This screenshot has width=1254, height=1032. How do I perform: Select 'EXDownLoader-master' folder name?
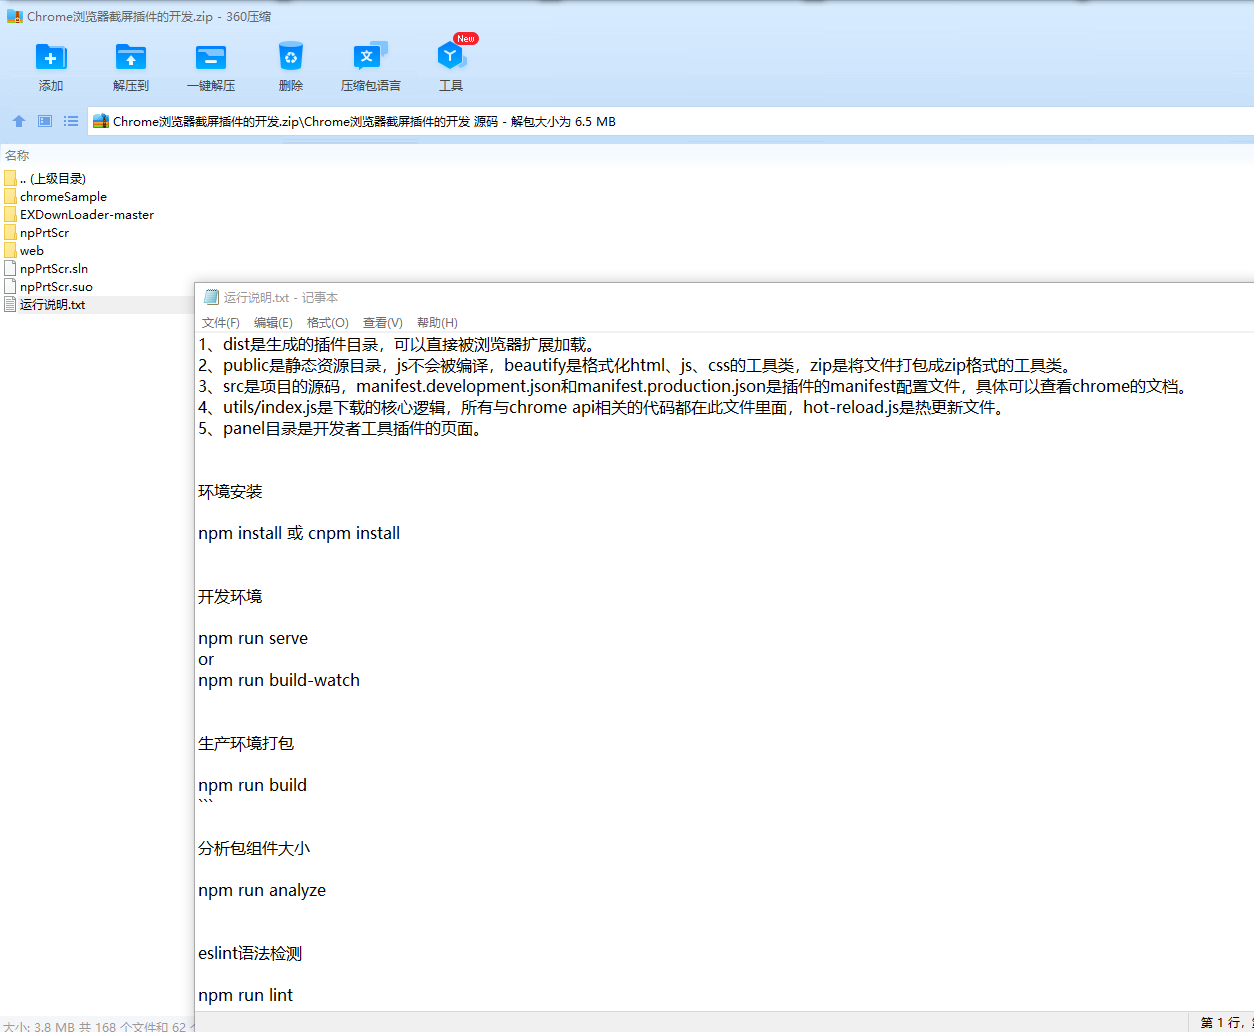(87, 214)
